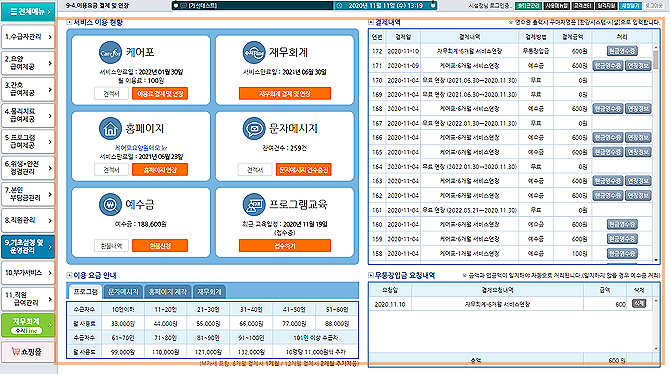
Task: Click the 2020.11.10 date cell in deposit table
Action: [x=390, y=304]
